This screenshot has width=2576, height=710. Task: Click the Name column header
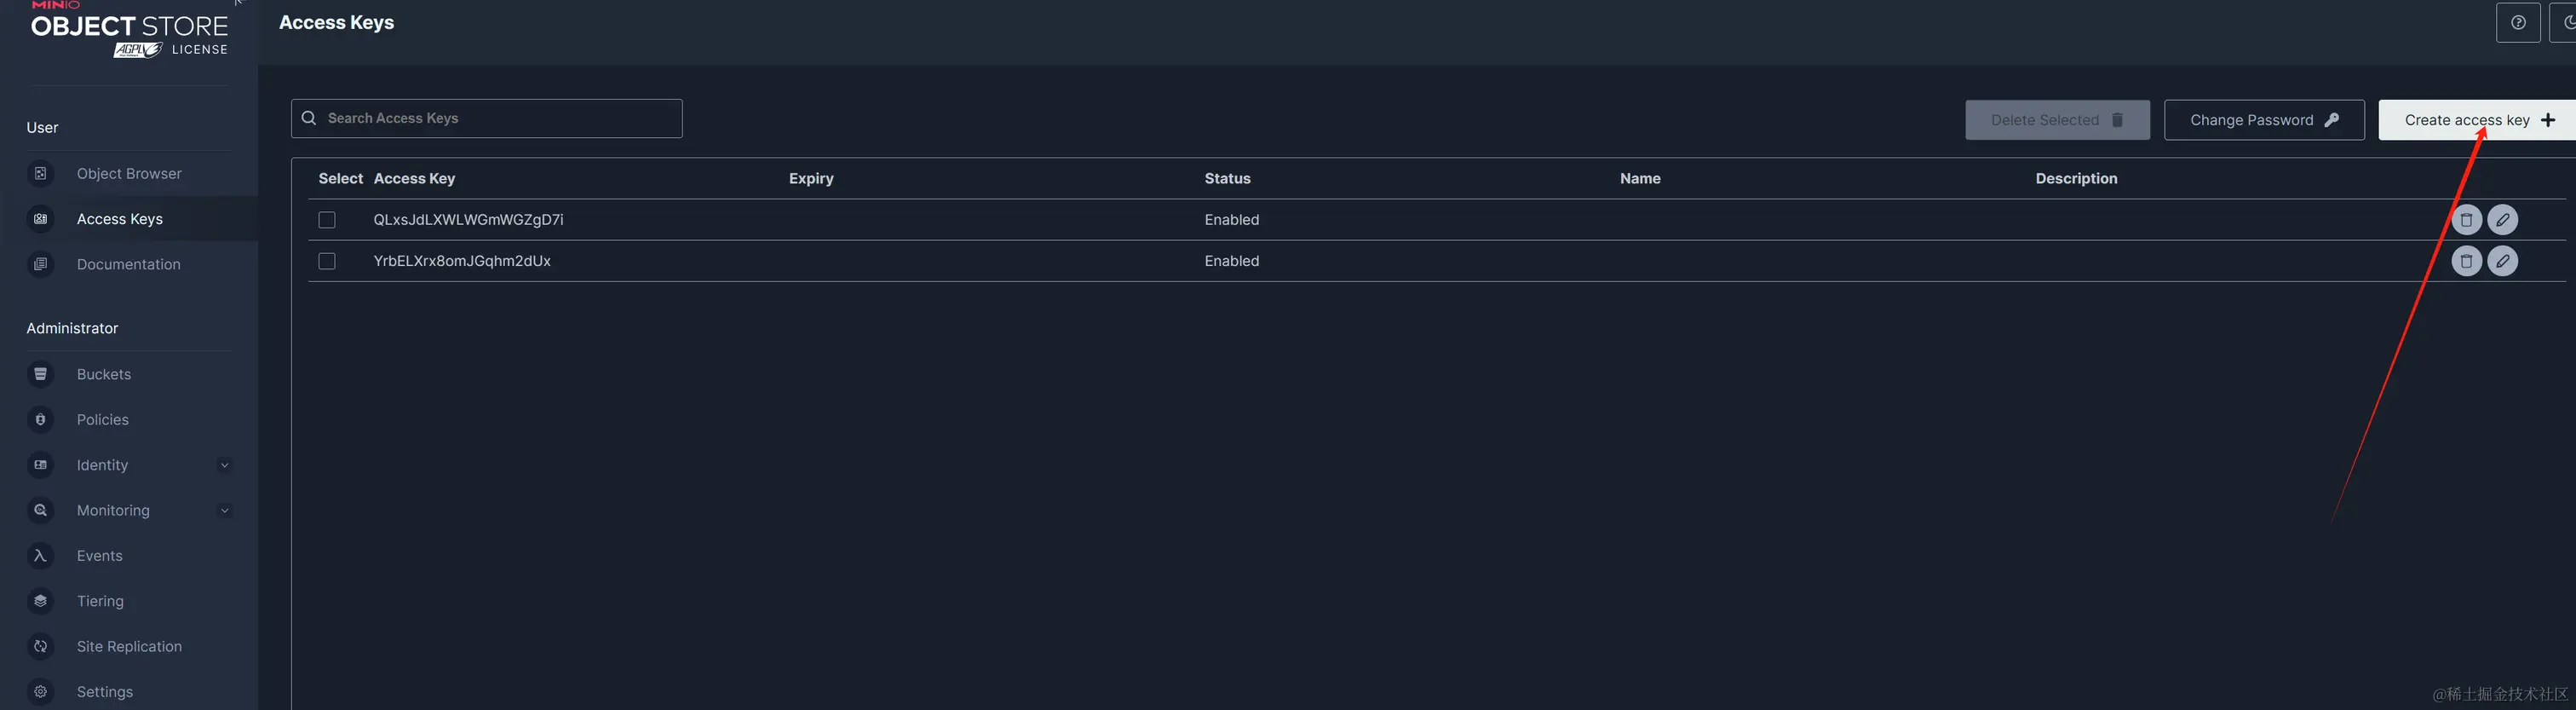tap(1640, 178)
